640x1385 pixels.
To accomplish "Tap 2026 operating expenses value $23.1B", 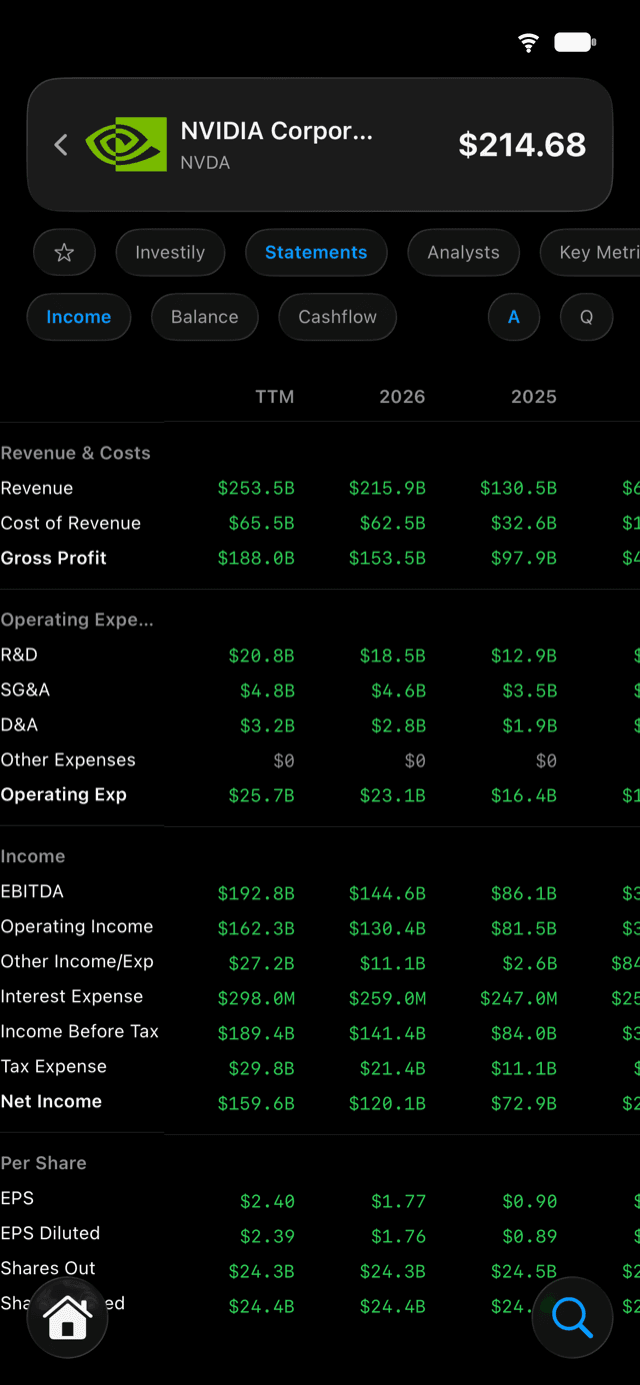I will tap(393, 796).
